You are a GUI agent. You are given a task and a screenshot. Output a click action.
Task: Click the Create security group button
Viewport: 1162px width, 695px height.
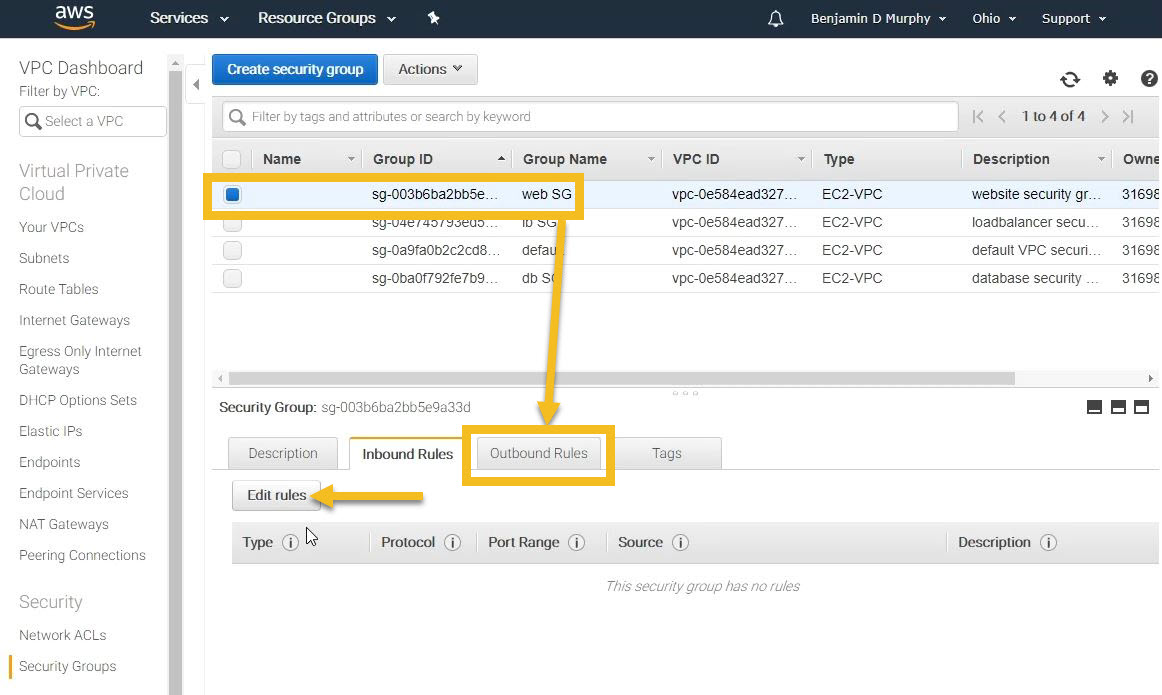pyautogui.click(x=295, y=69)
